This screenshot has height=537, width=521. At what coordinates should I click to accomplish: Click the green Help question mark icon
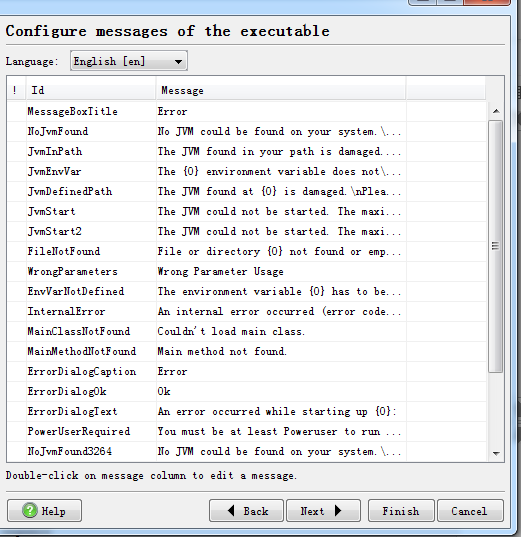coord(29,511)
